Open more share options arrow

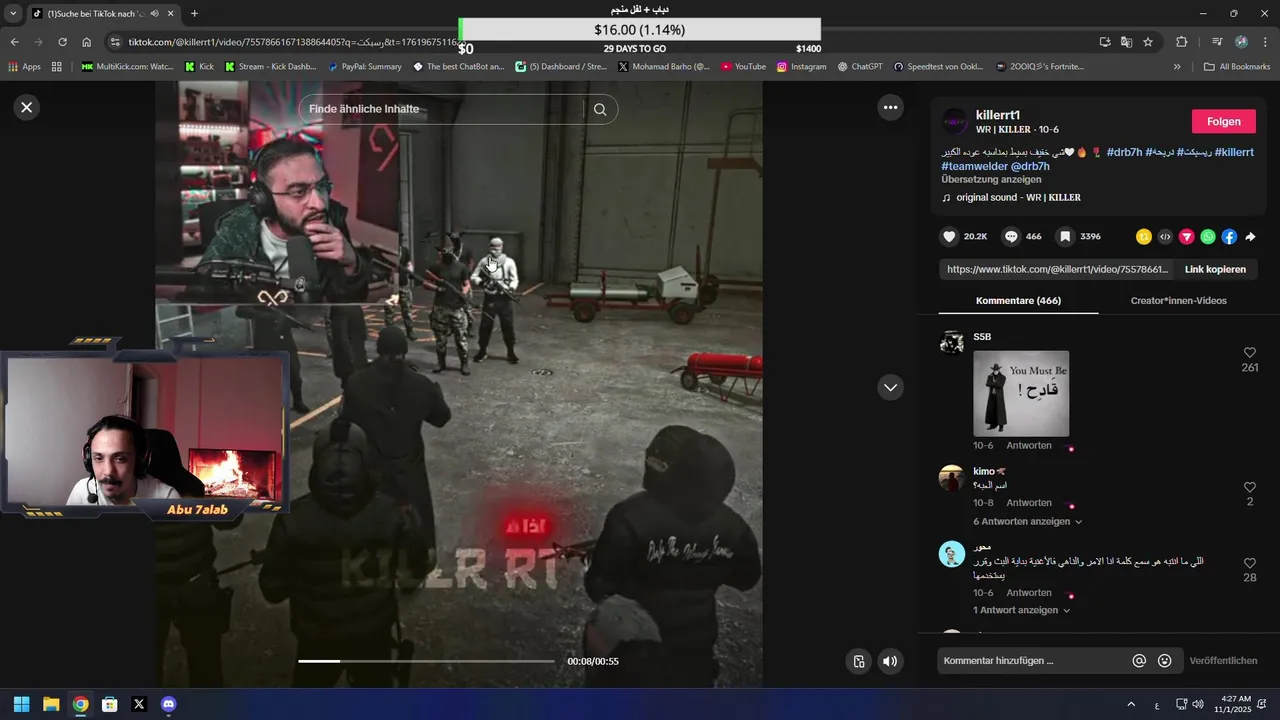pos(1250,237)
